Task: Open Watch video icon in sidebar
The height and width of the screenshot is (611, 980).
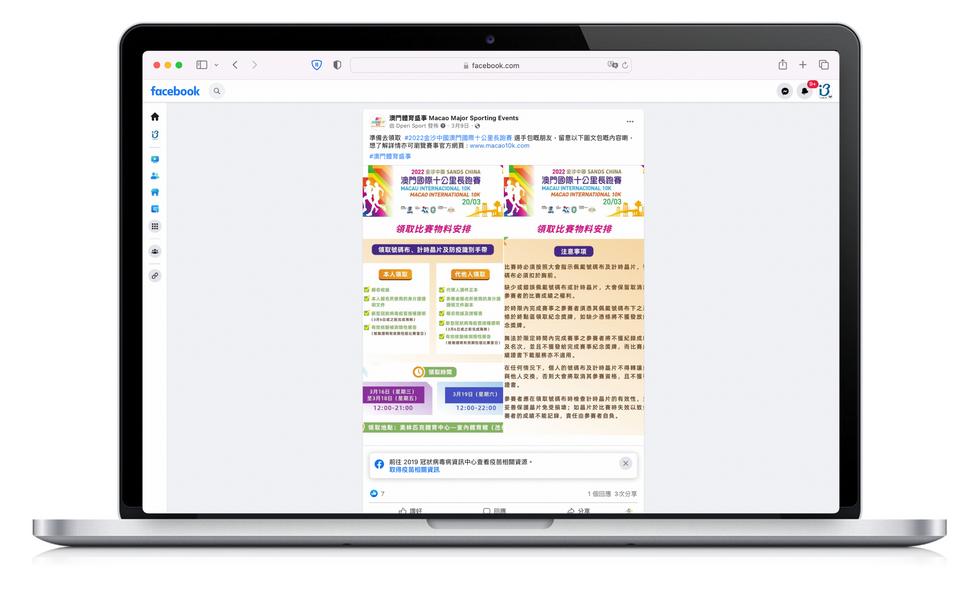Action: pos(155,159)
